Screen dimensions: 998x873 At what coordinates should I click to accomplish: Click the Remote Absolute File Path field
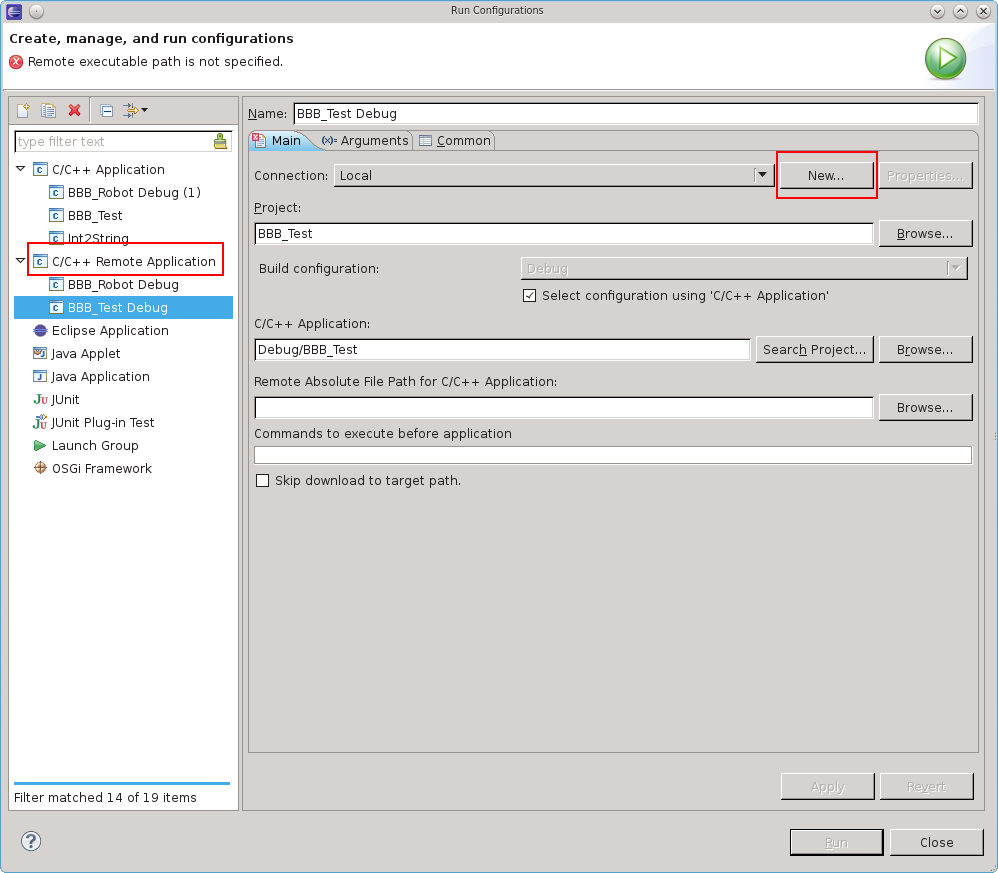tap(564, 407)
